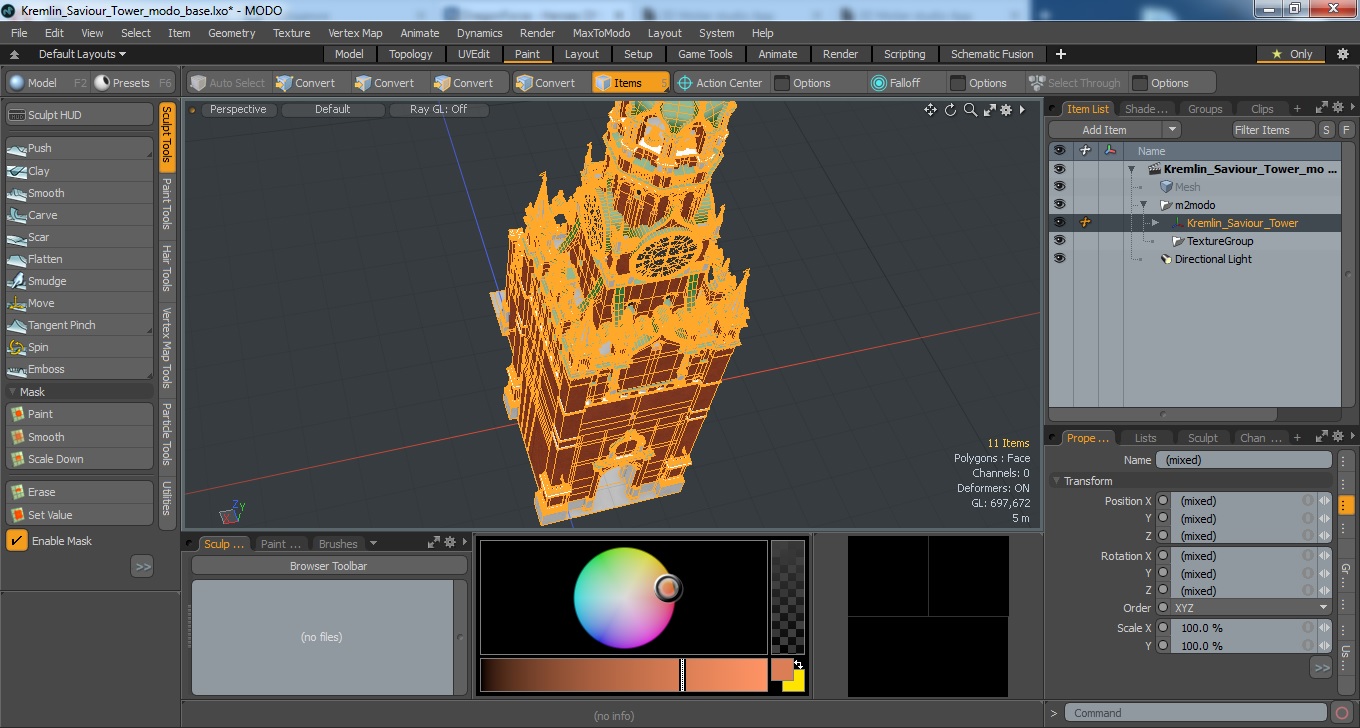
Task: Select the Emboss sculpt tool
Action: point(79,369)
